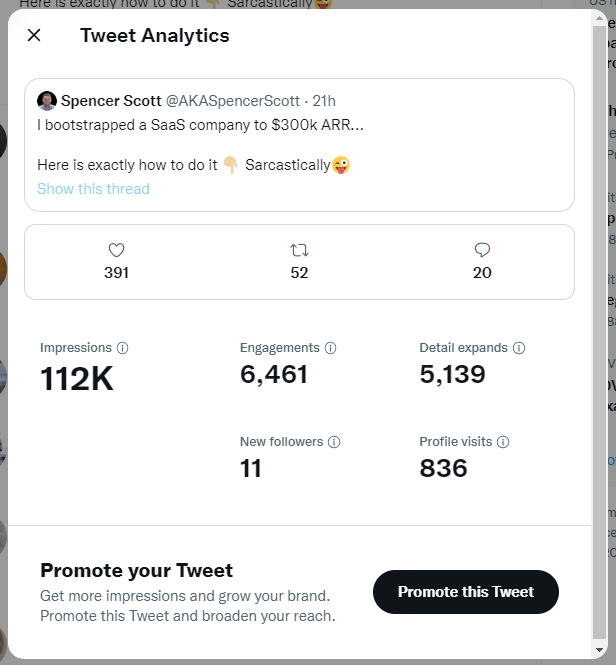Viewport: 616px width, 665px height.
Task: Click the retweet arrows icon
Action: (x=299, y=250)
